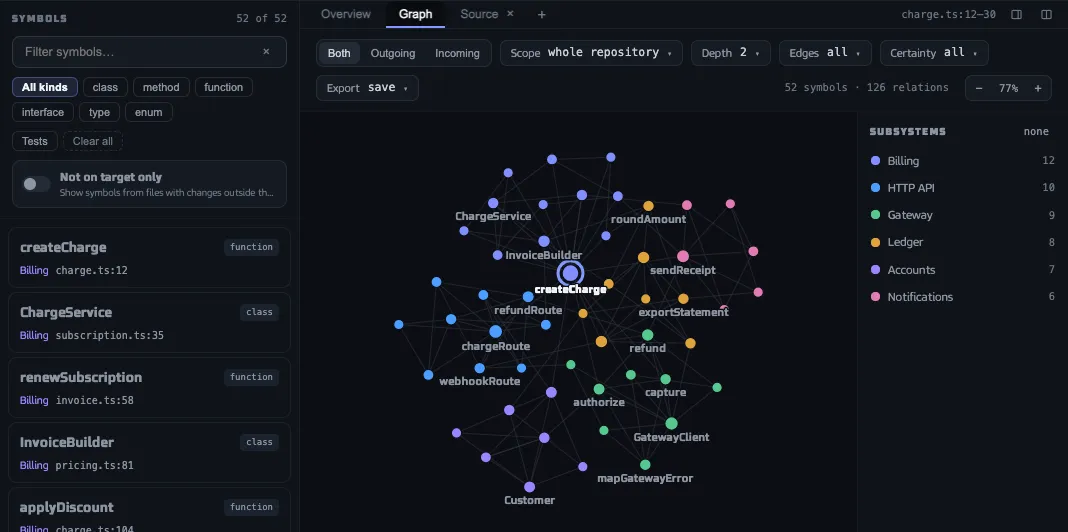Screen dimensions: 1068x532
Task: Click 'none' in the Subsystems header
Action: (x=1036, y=131)
